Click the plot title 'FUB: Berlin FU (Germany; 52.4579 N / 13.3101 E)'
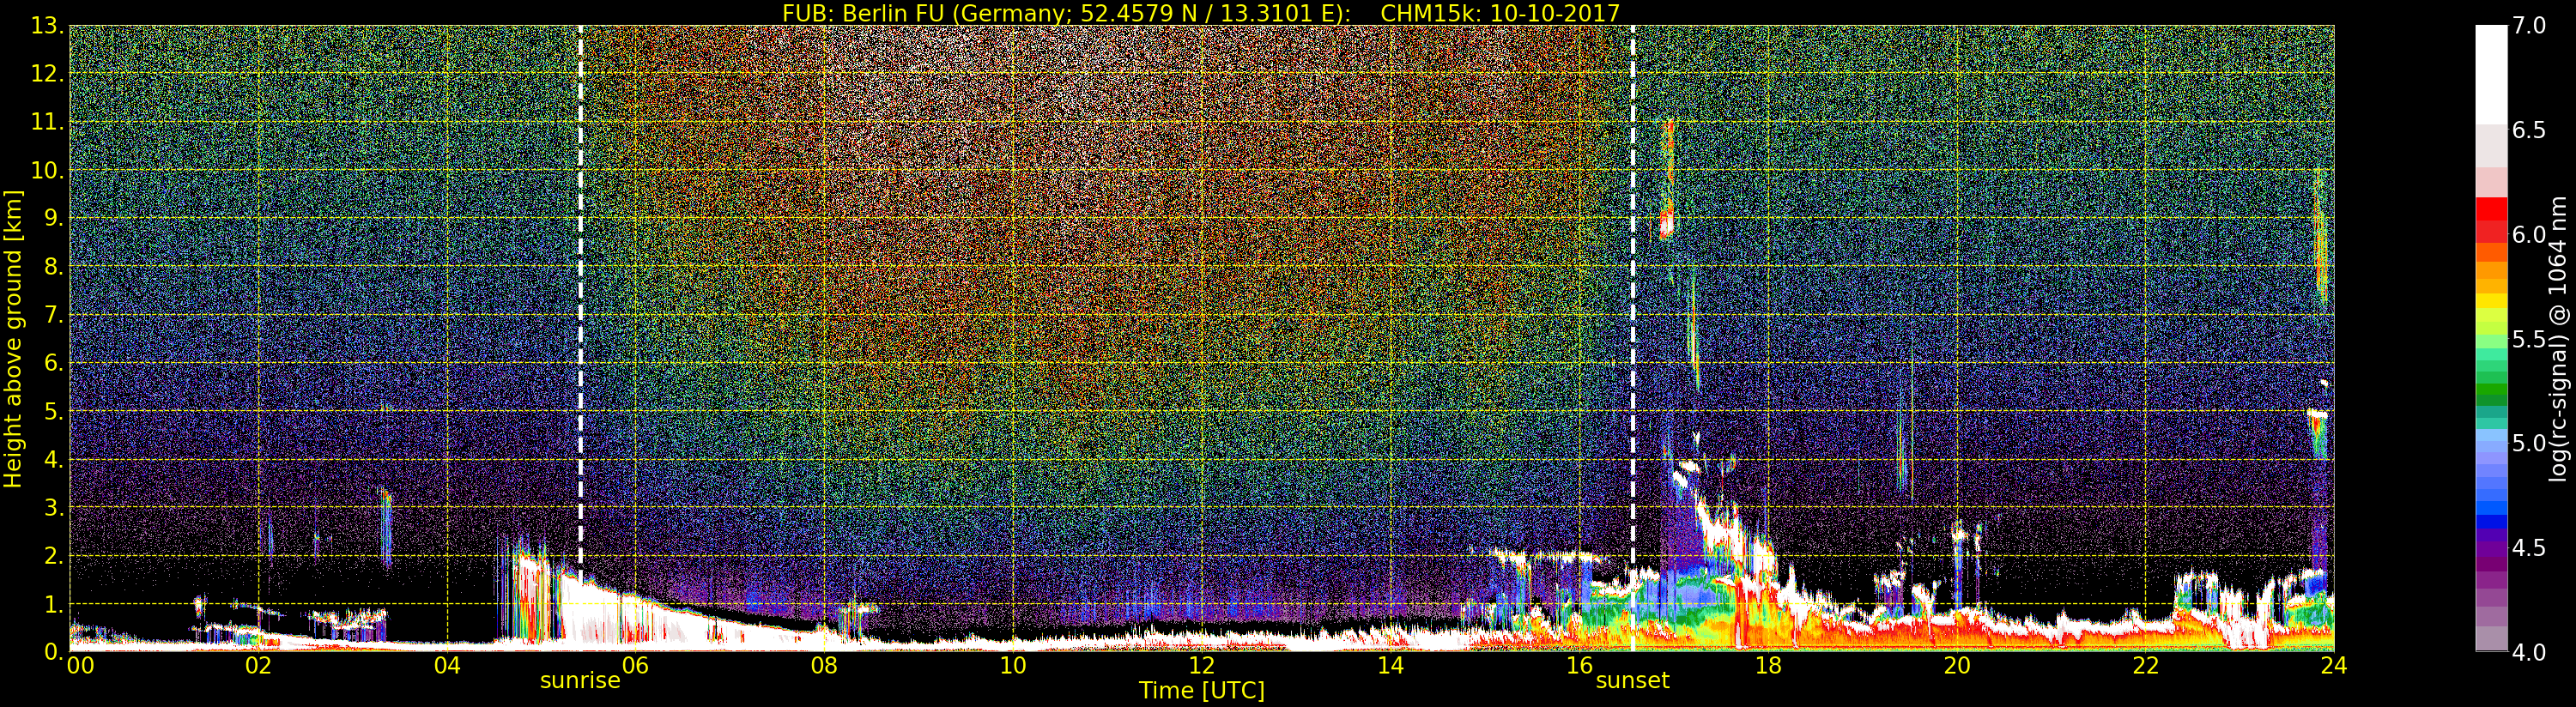Screen dimensions: 2576x707 1066,13
